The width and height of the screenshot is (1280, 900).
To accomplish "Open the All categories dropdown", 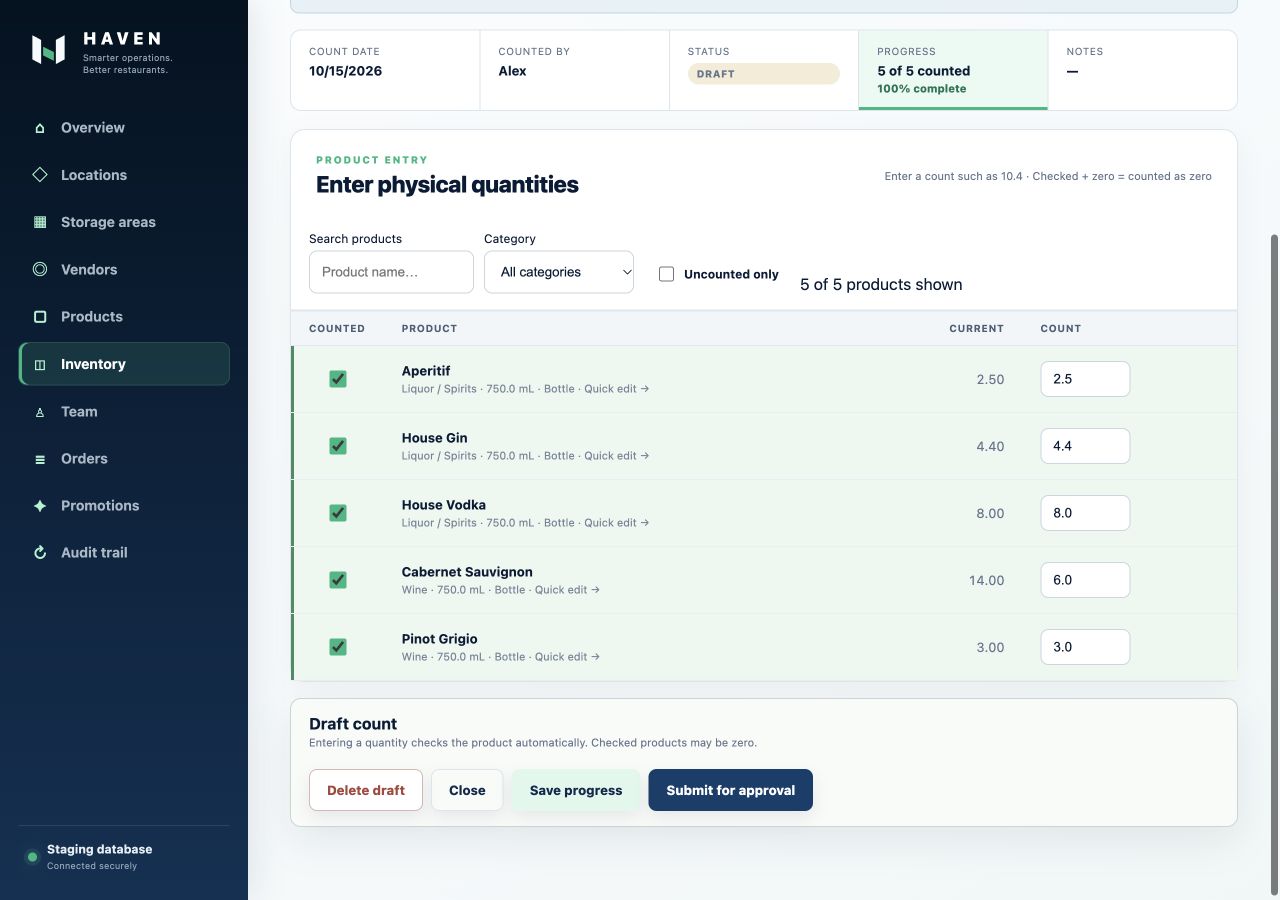I will click(x=559, y=272).
